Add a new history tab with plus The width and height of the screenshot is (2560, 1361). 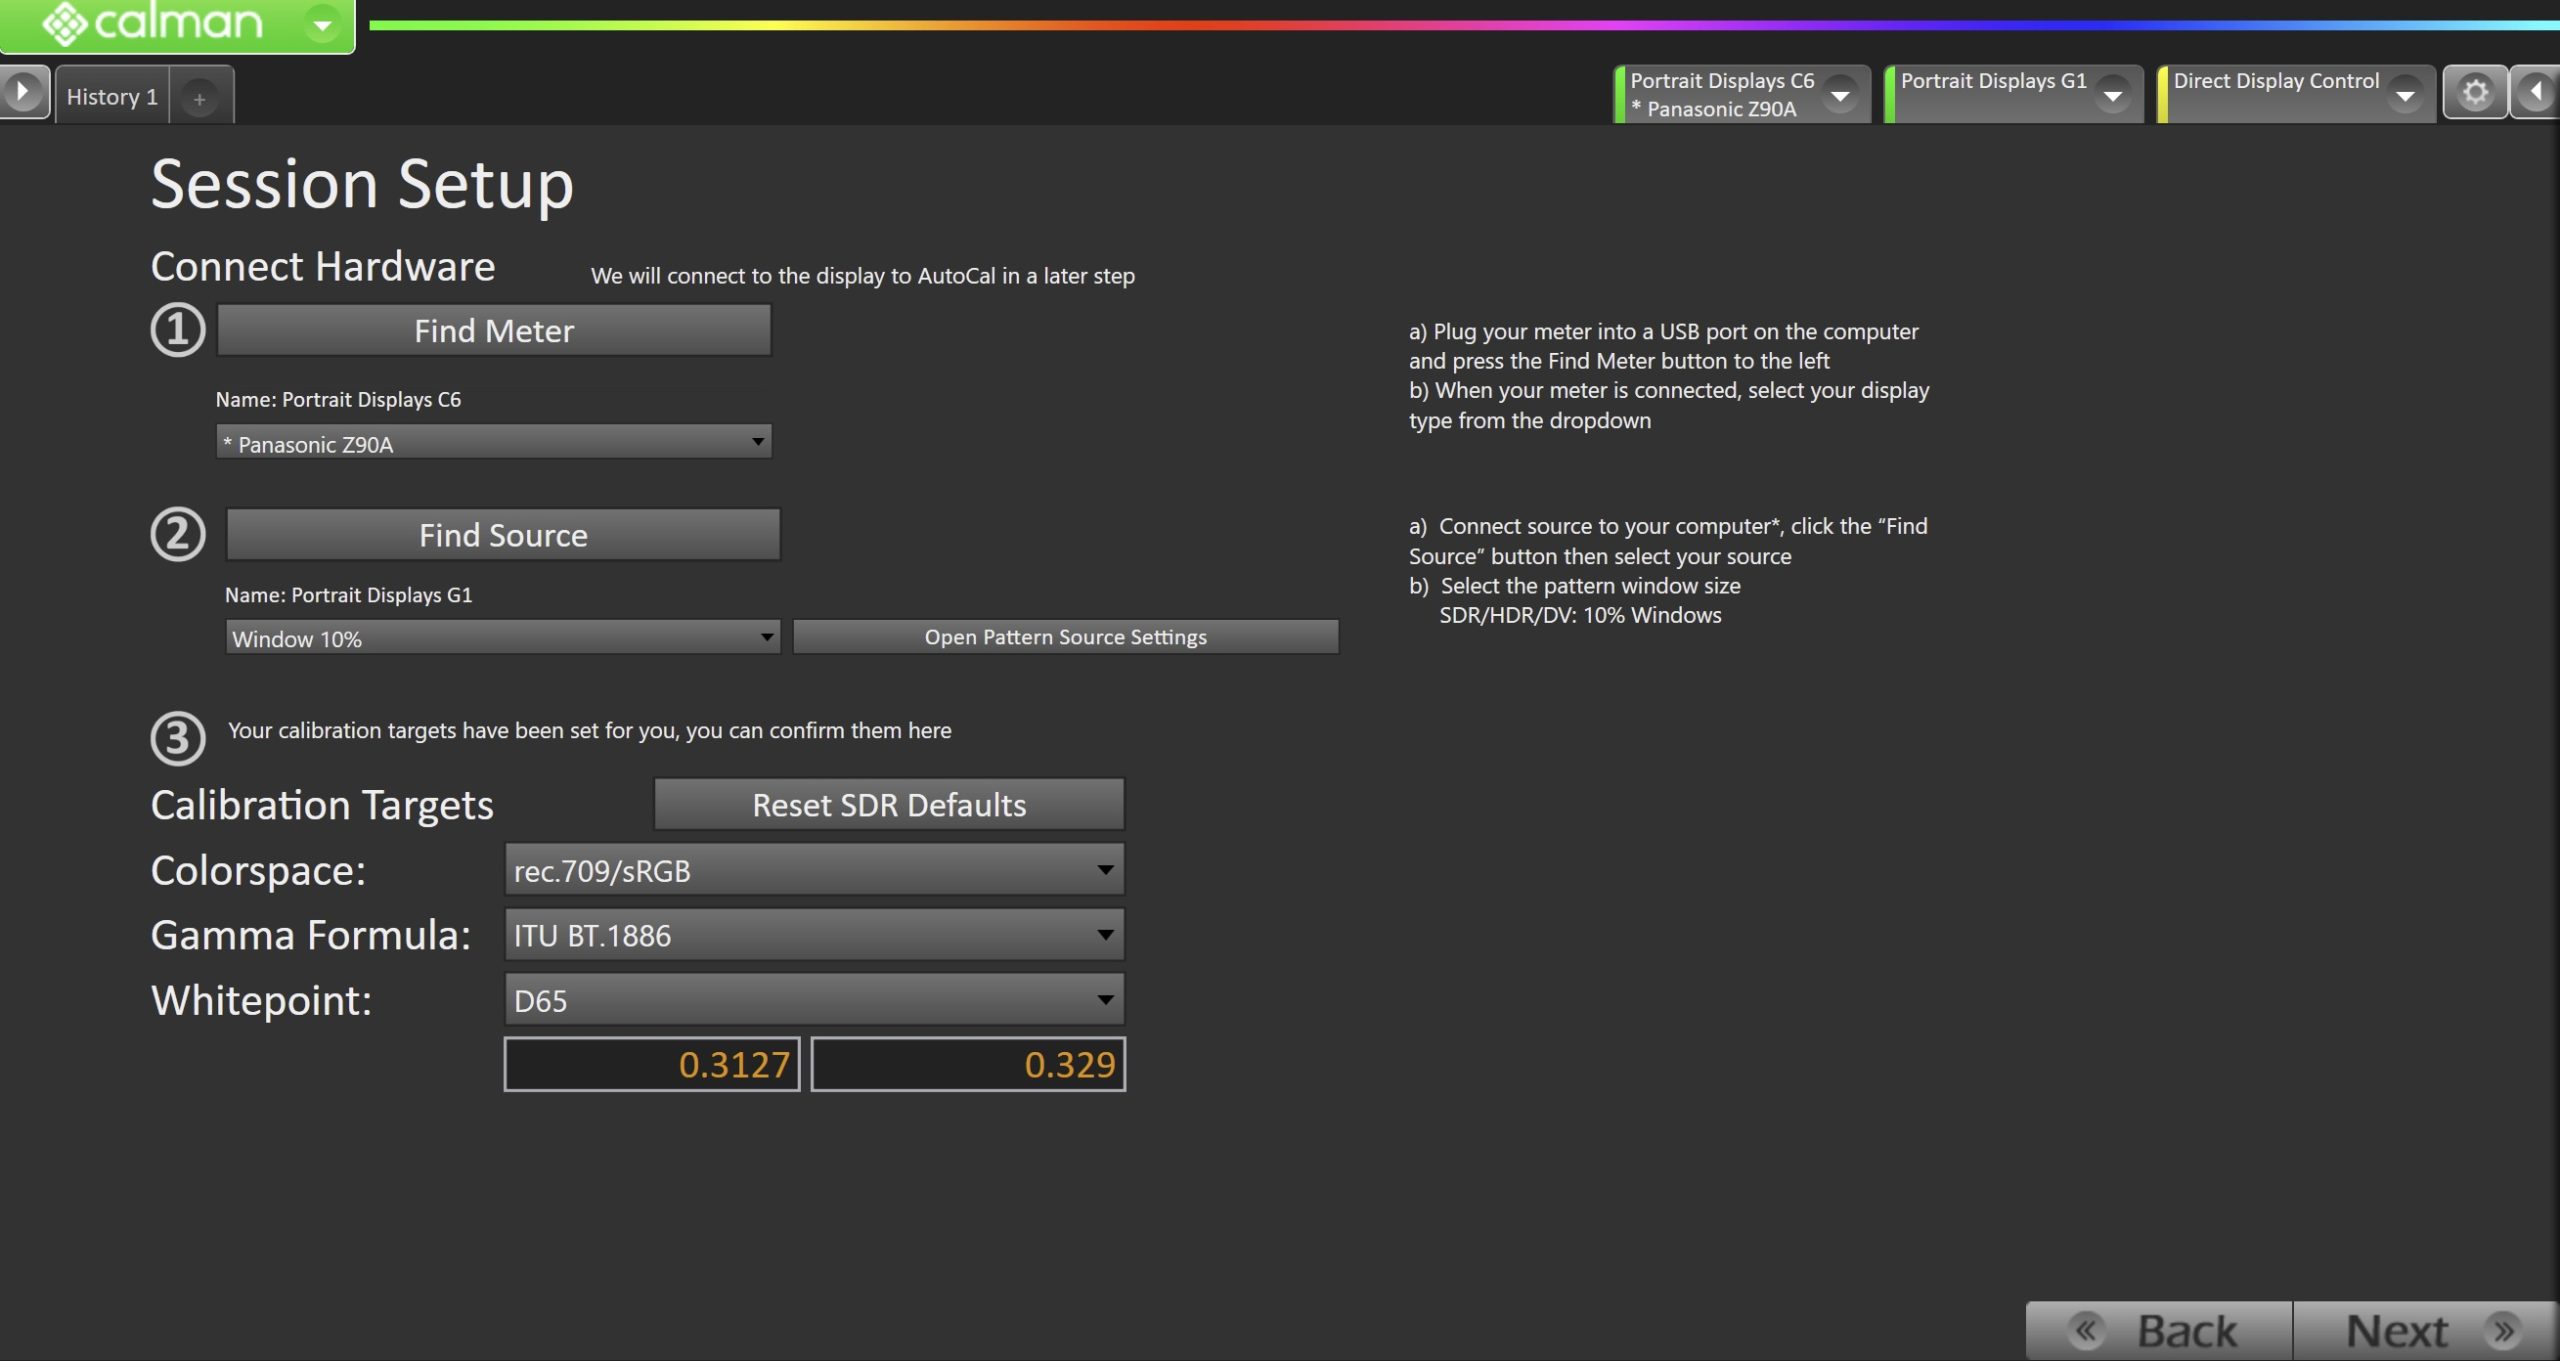pos(200,98)
